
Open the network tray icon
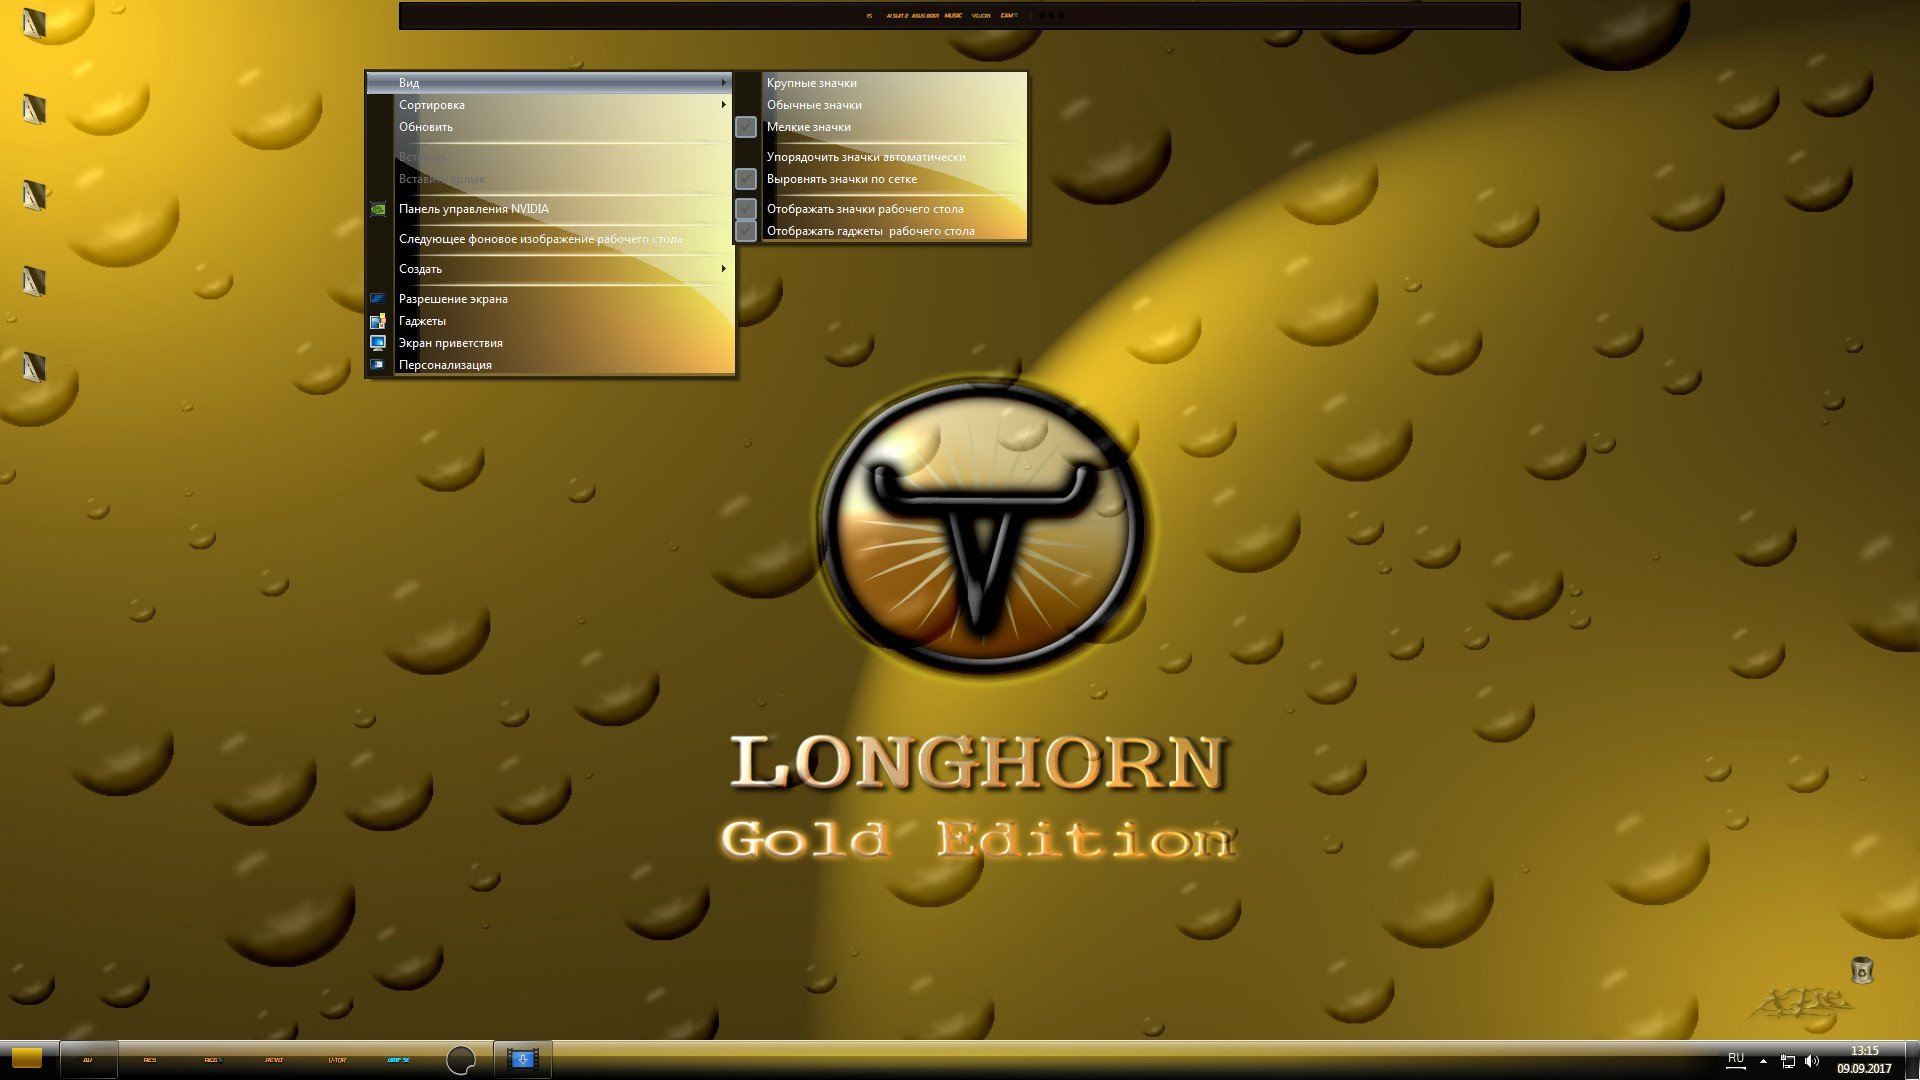(x=1788, y=1061)
